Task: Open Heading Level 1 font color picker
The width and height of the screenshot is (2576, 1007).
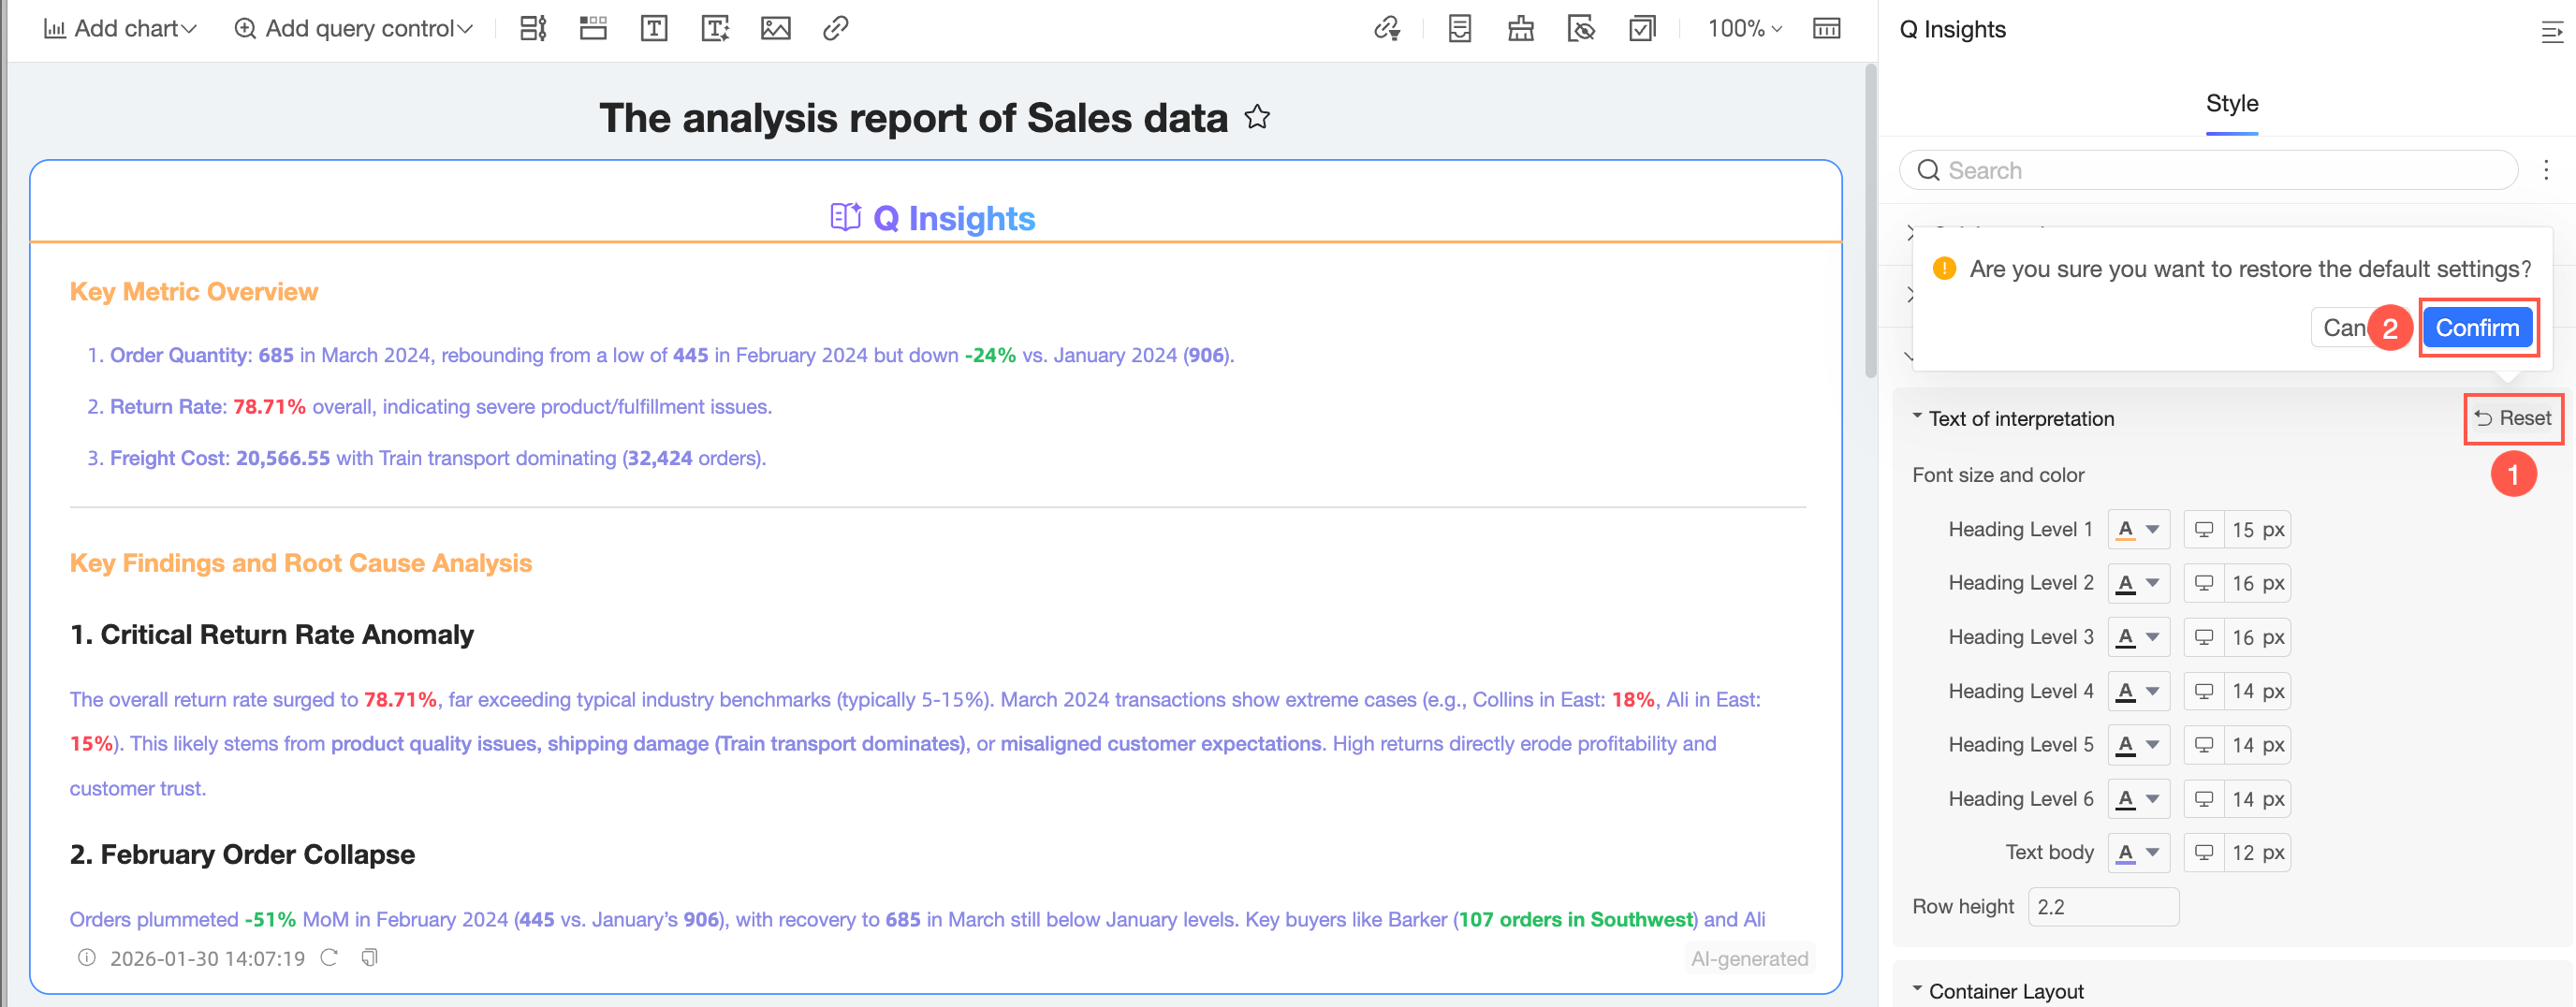Action: (2138, 530)
